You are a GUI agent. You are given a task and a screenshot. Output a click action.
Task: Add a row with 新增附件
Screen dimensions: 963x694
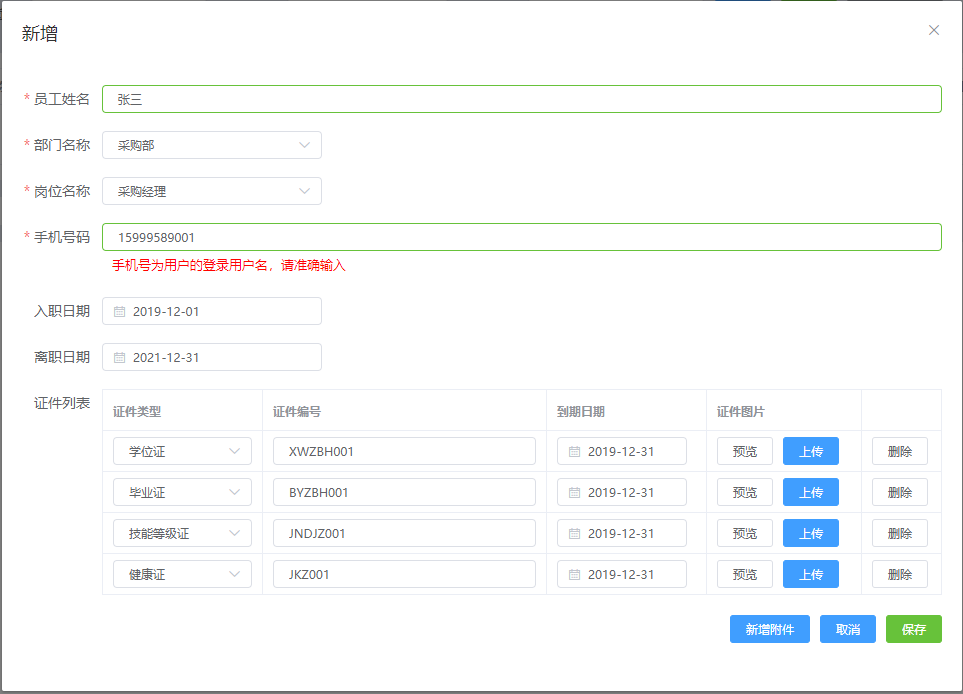pyautogui.click(x=769, y=629)
